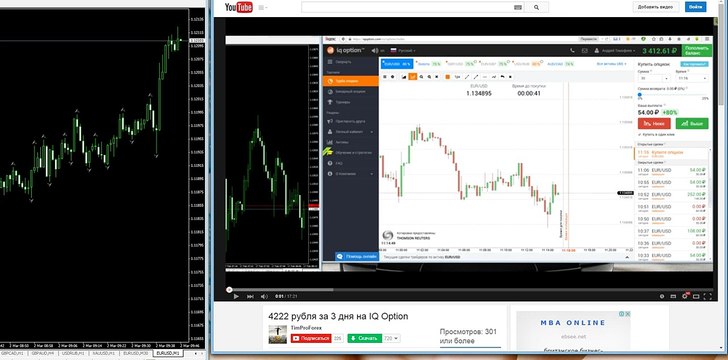Open the TimProForex channel avatar
The image size is (728, 360).
[278, 334]
